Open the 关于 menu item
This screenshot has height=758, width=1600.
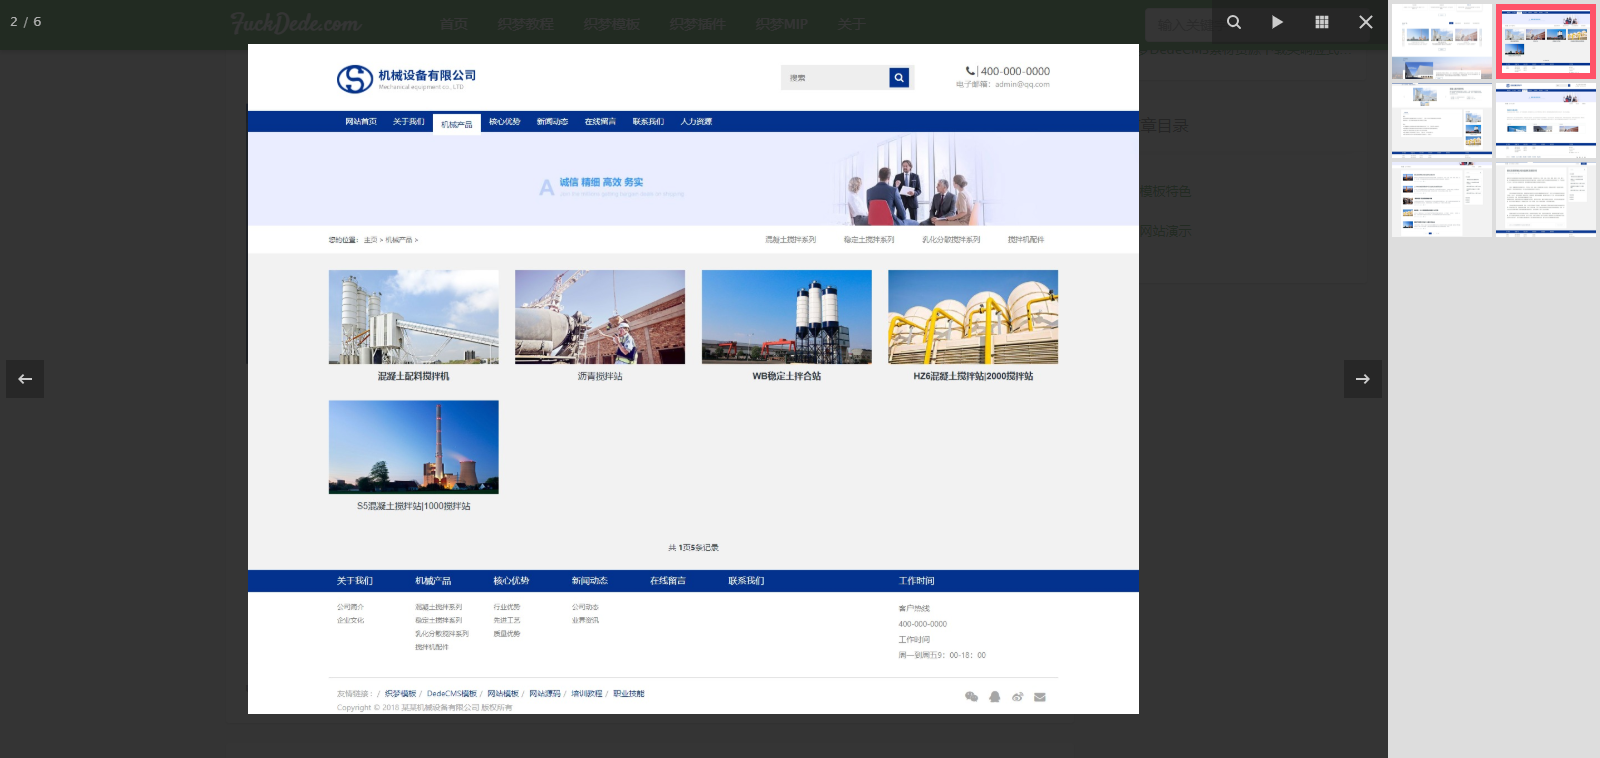pyautogui.click(x=851, y=24)
